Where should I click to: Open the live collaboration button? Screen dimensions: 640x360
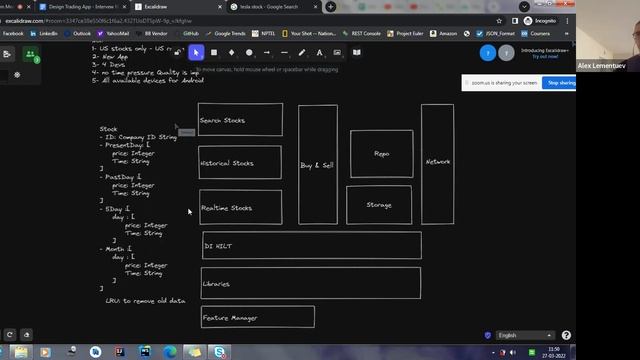click(31, 54)
